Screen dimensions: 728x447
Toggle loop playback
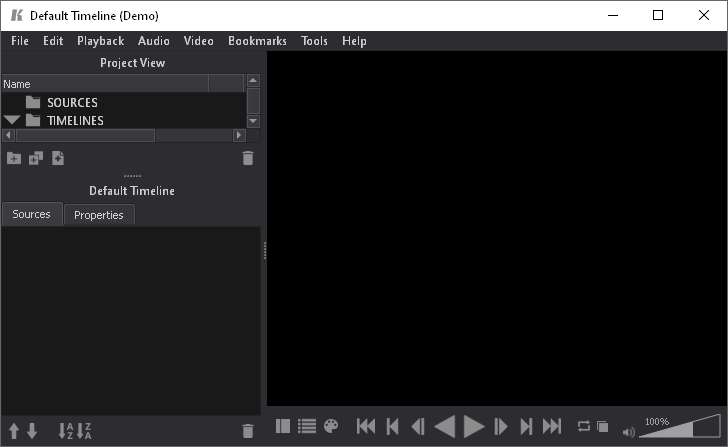tap(584, 426)
